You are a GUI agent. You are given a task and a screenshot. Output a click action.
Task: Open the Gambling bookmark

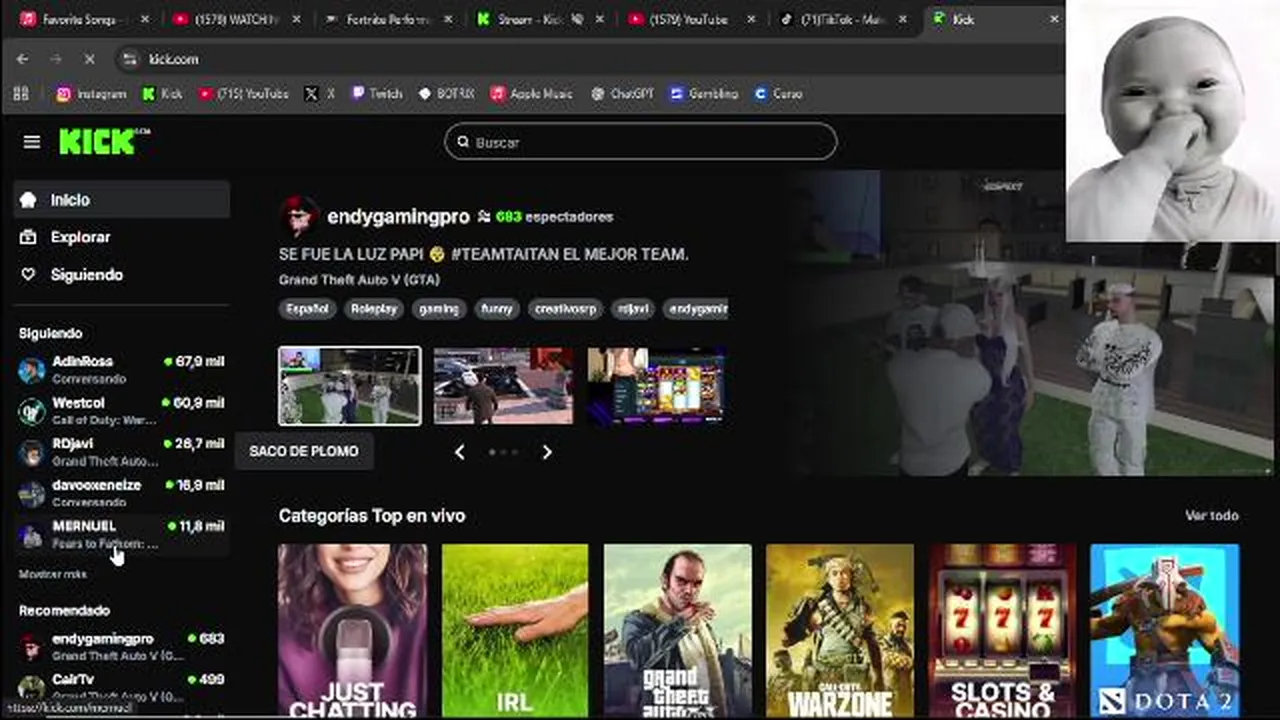click(x=704, y=93)
